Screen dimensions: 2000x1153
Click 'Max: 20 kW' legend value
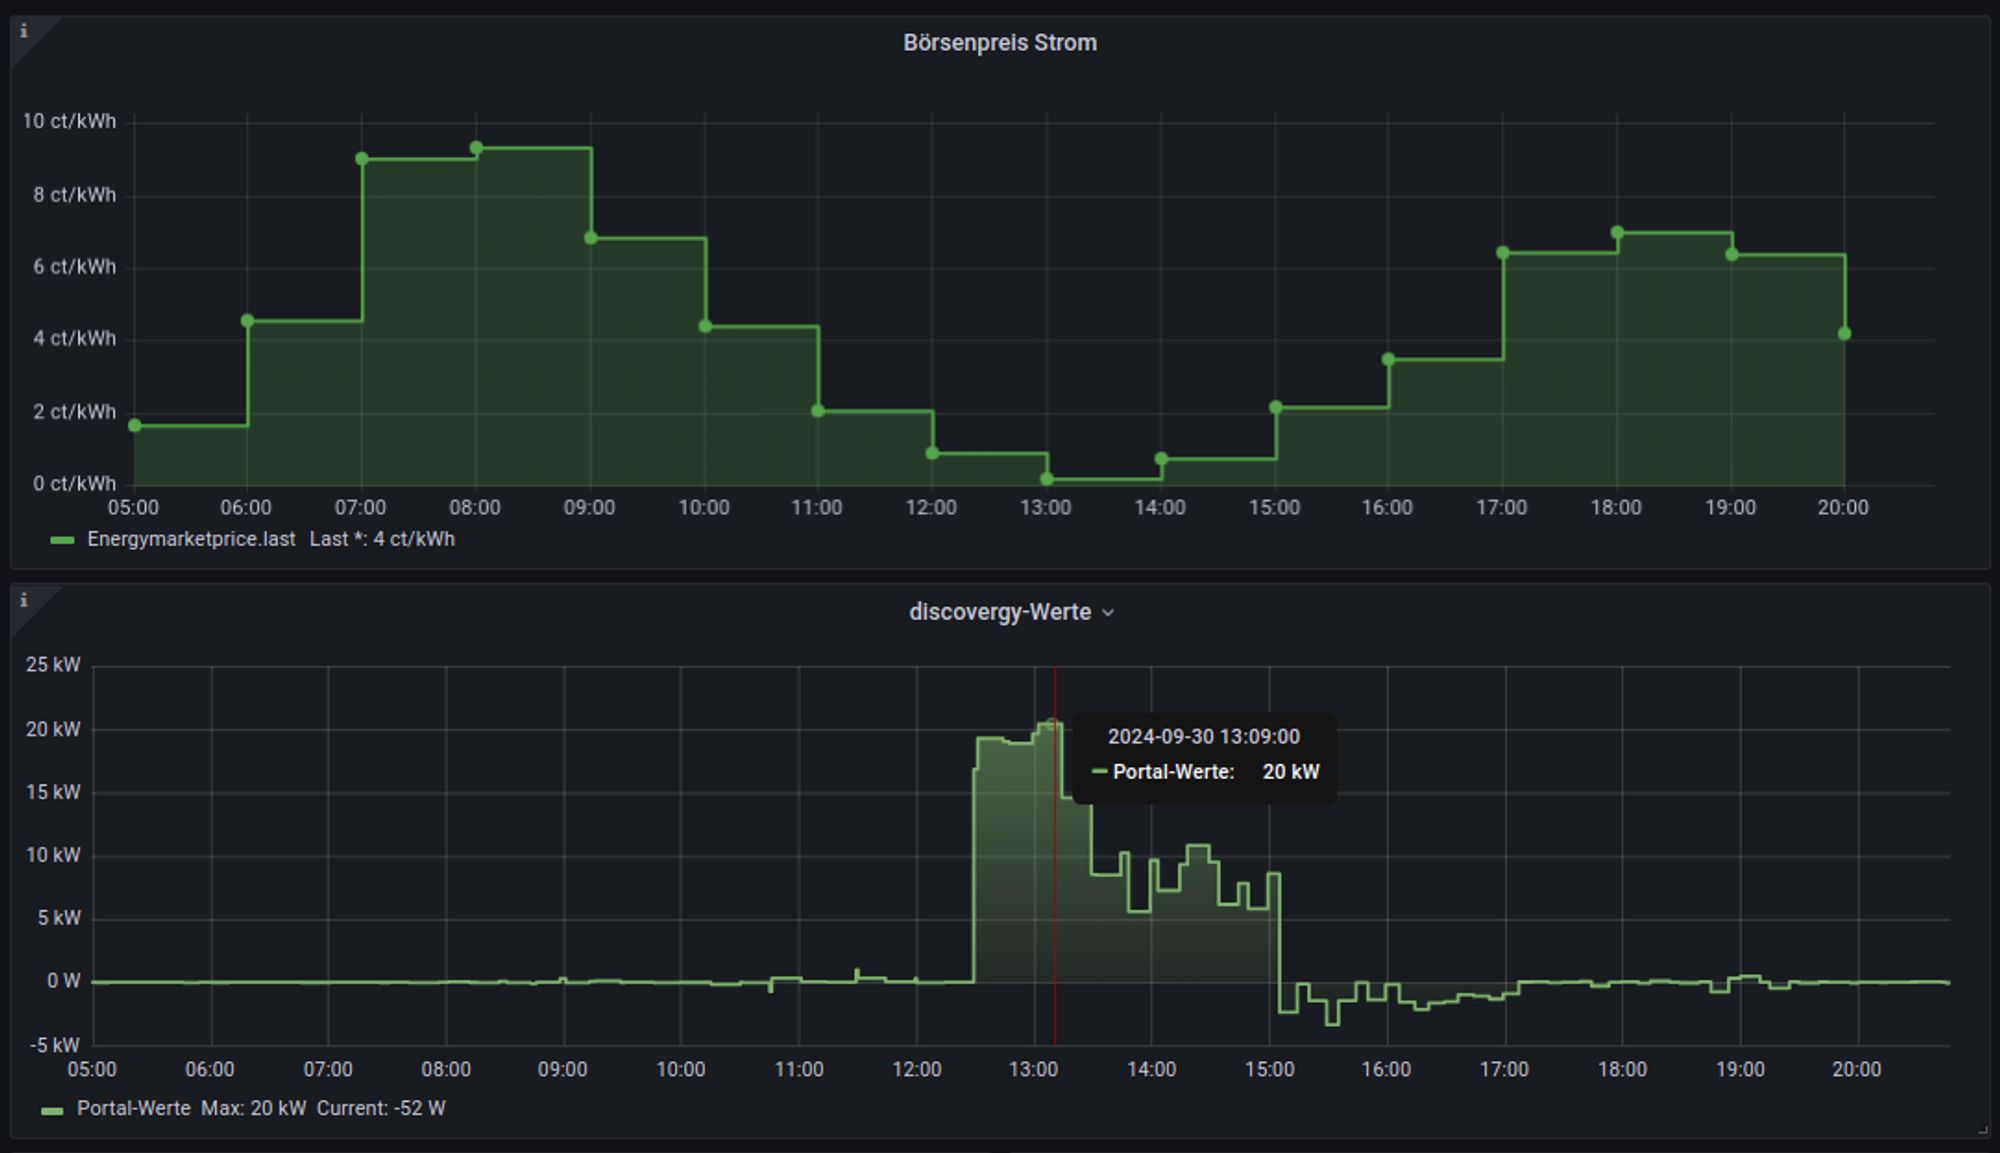[253, 1108]
